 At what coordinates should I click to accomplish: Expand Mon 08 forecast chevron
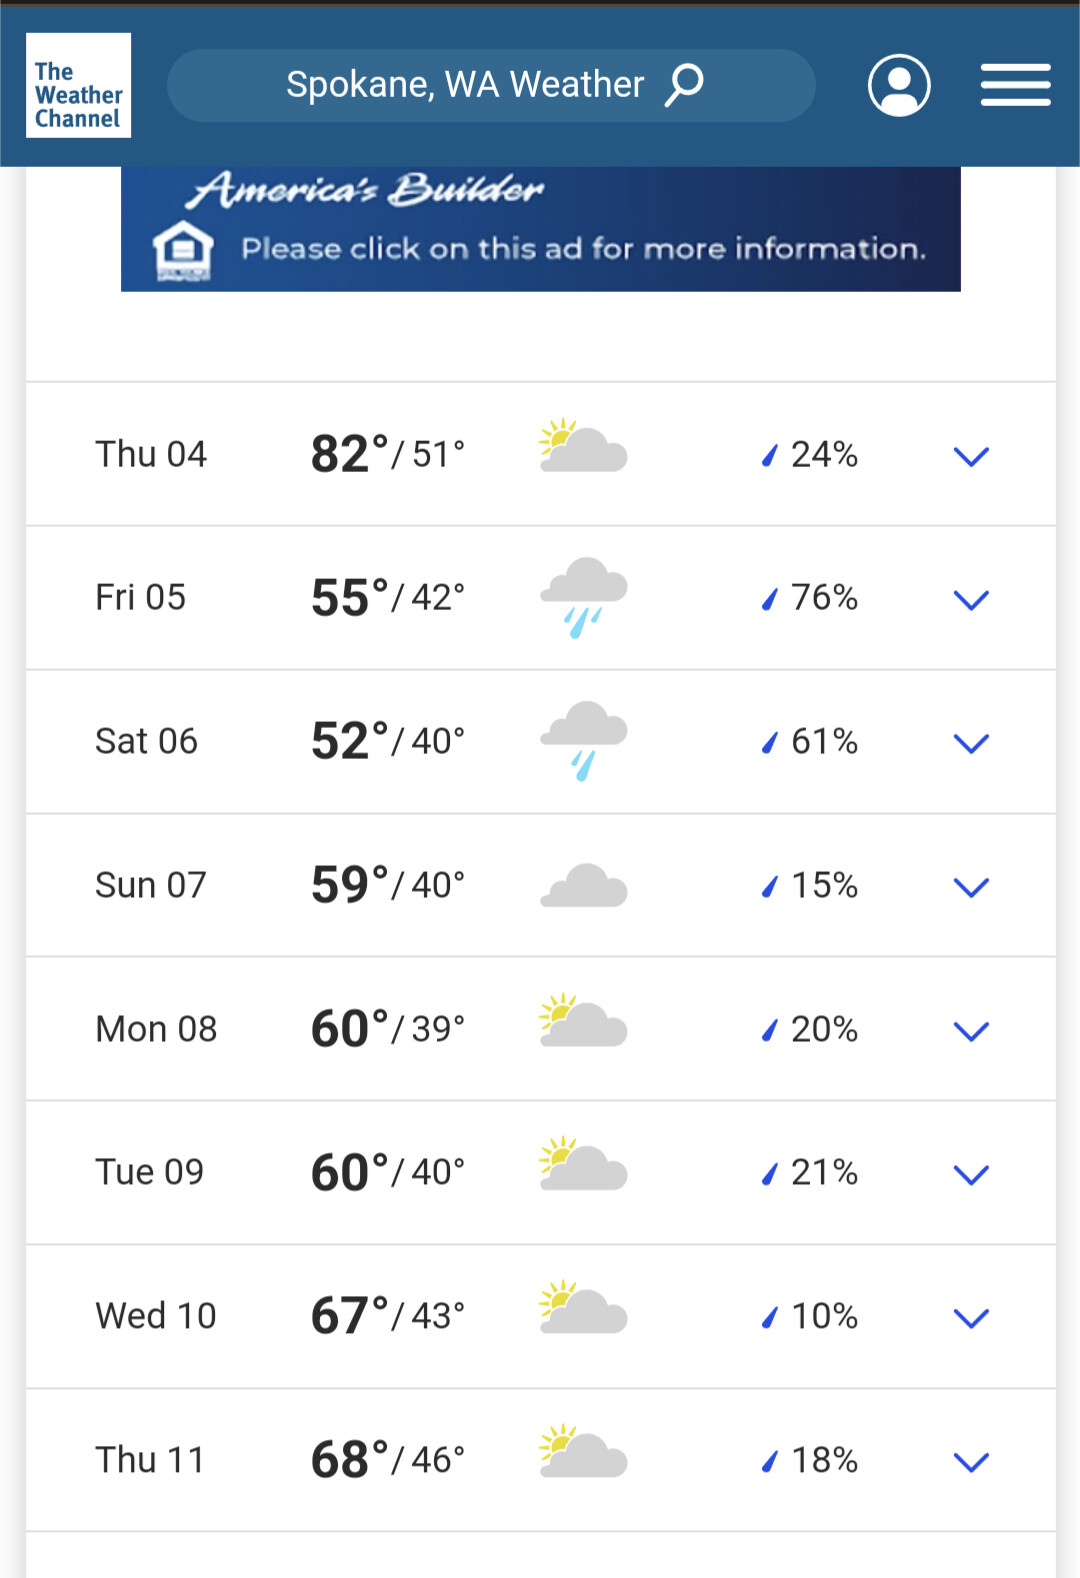pos(971,1031)
